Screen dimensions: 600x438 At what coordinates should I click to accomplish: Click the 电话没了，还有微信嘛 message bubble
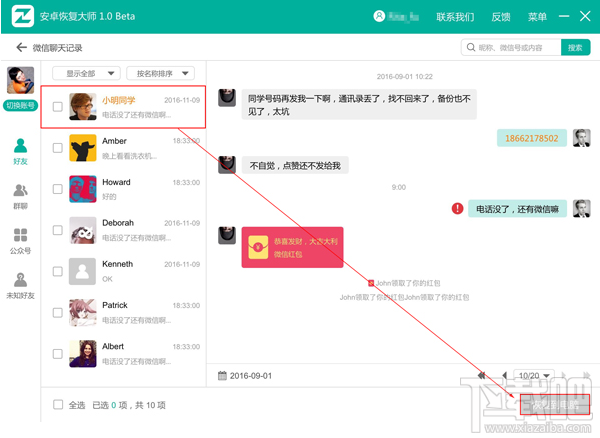click(x=517, y=208)
